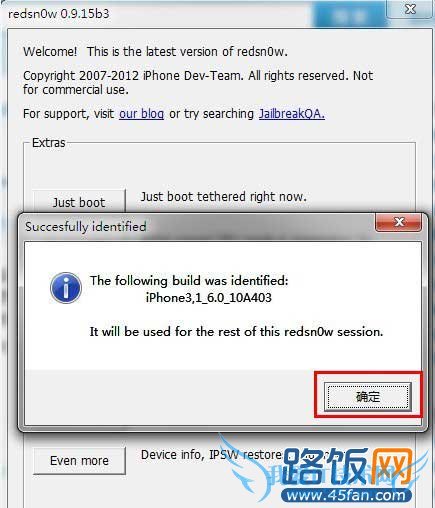The image size is (435, 508).
Task: Click the redsn0w 0.9.15b3 window title
Action: [58, 14]
